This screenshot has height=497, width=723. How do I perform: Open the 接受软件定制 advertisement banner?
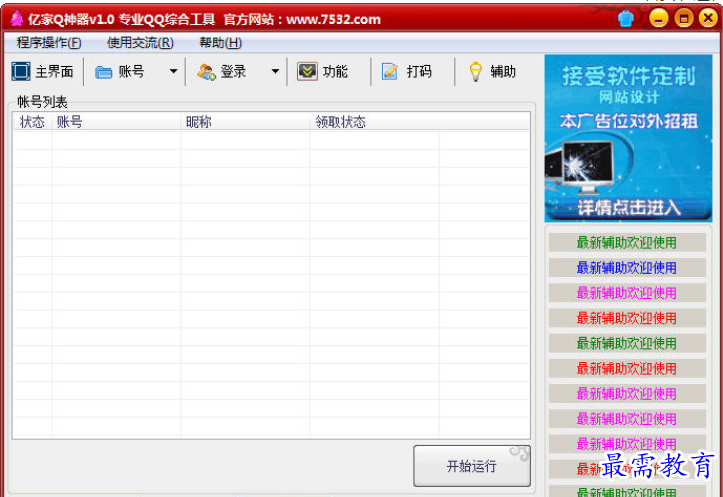(628, 138)
